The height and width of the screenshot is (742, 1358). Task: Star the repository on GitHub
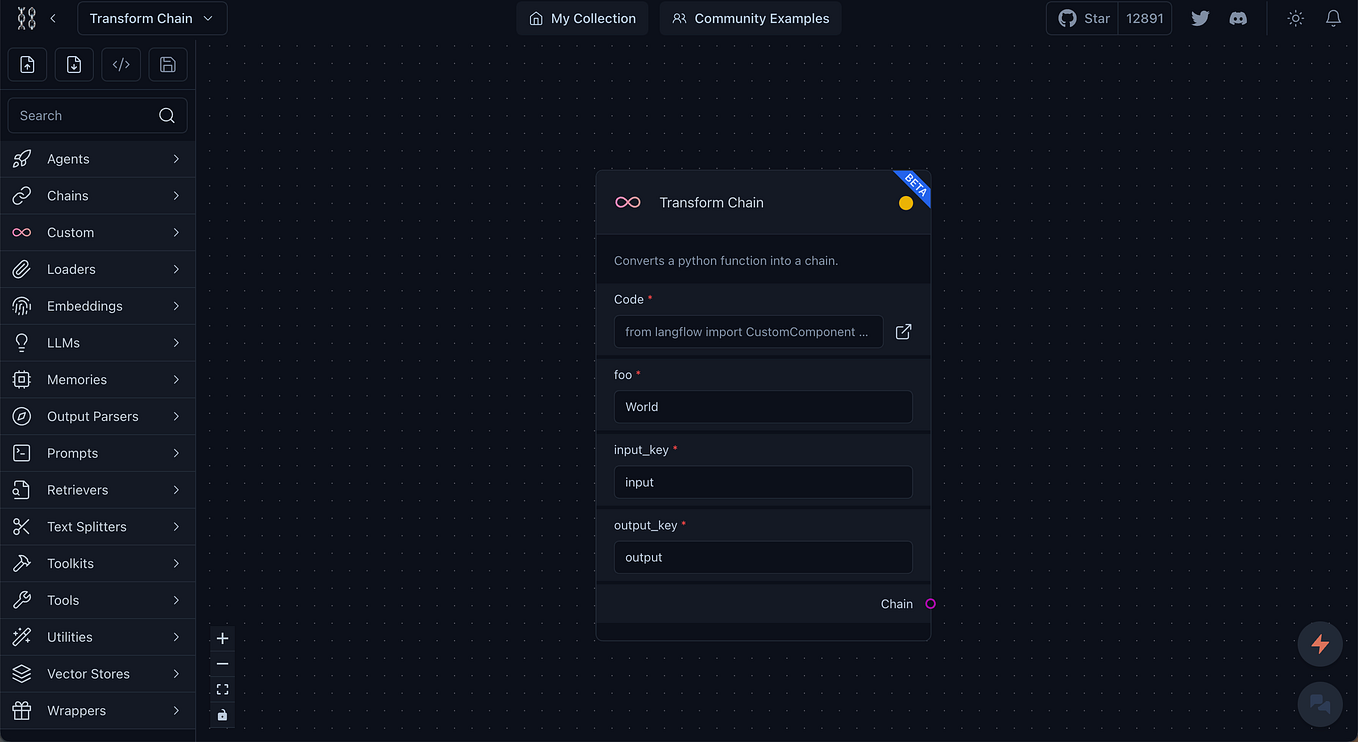point(1081,18)
